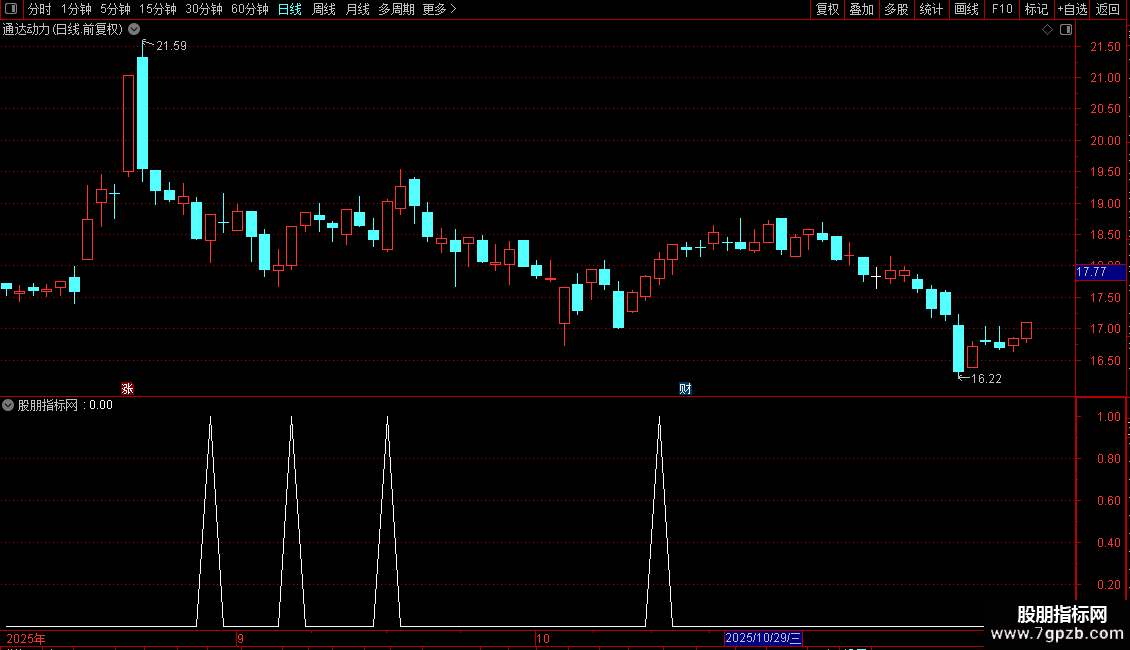Add stock with +自选 button
The image size is (1130, 650).
1072,9
